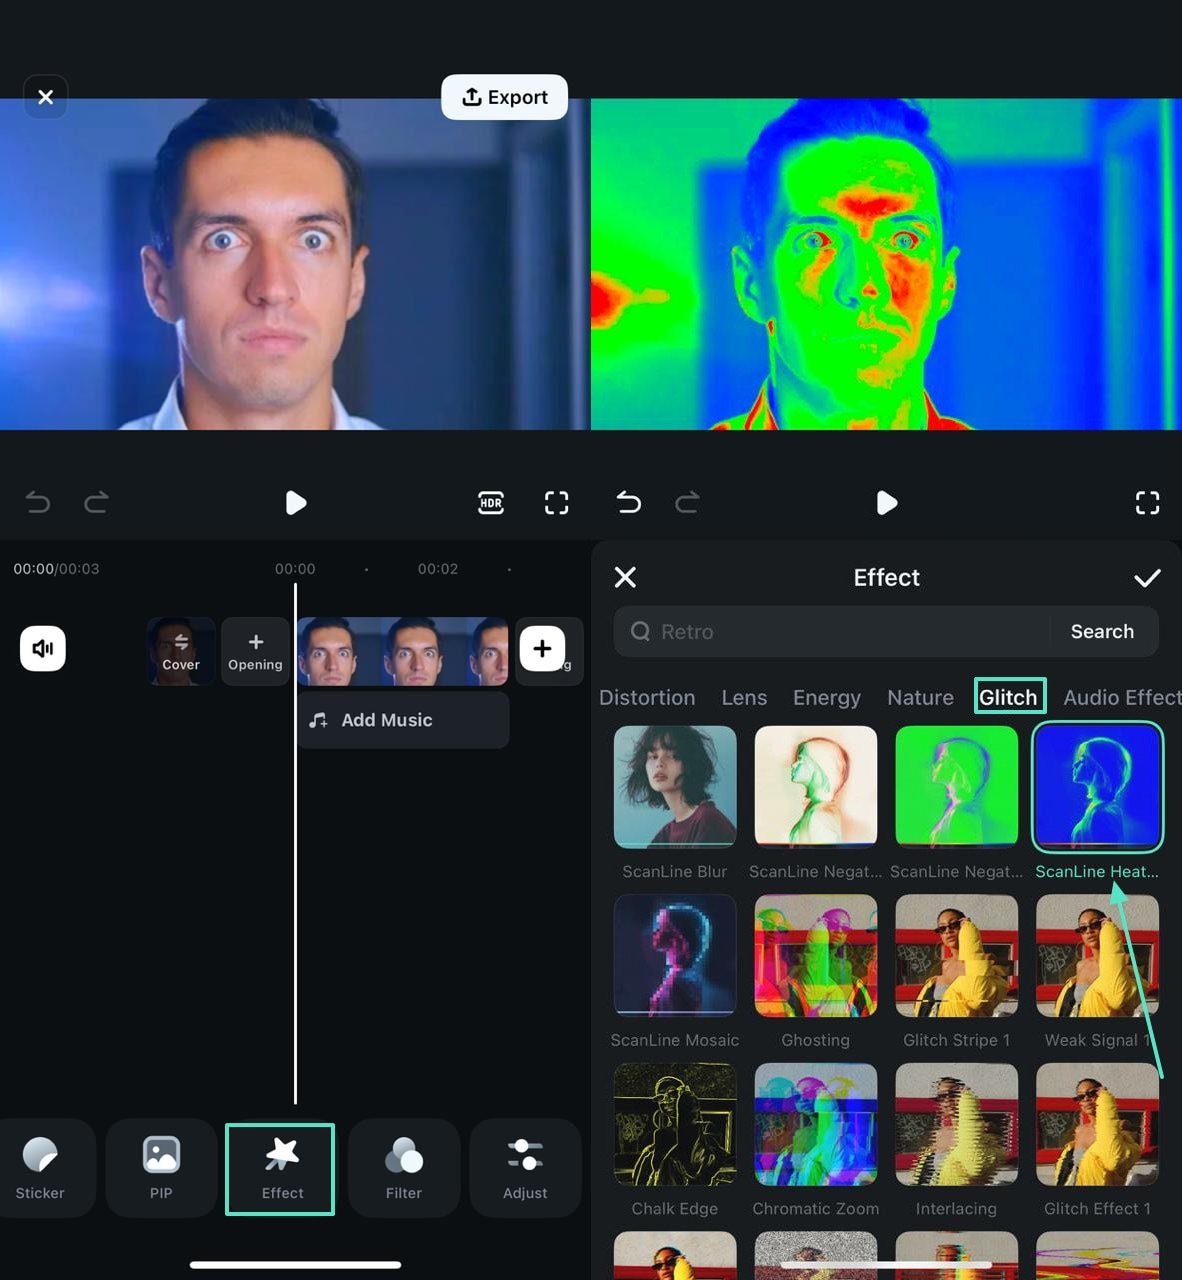The image size is (1182, 1280).
Task: Open the Sticker tool
Action: pos(40,1168)
